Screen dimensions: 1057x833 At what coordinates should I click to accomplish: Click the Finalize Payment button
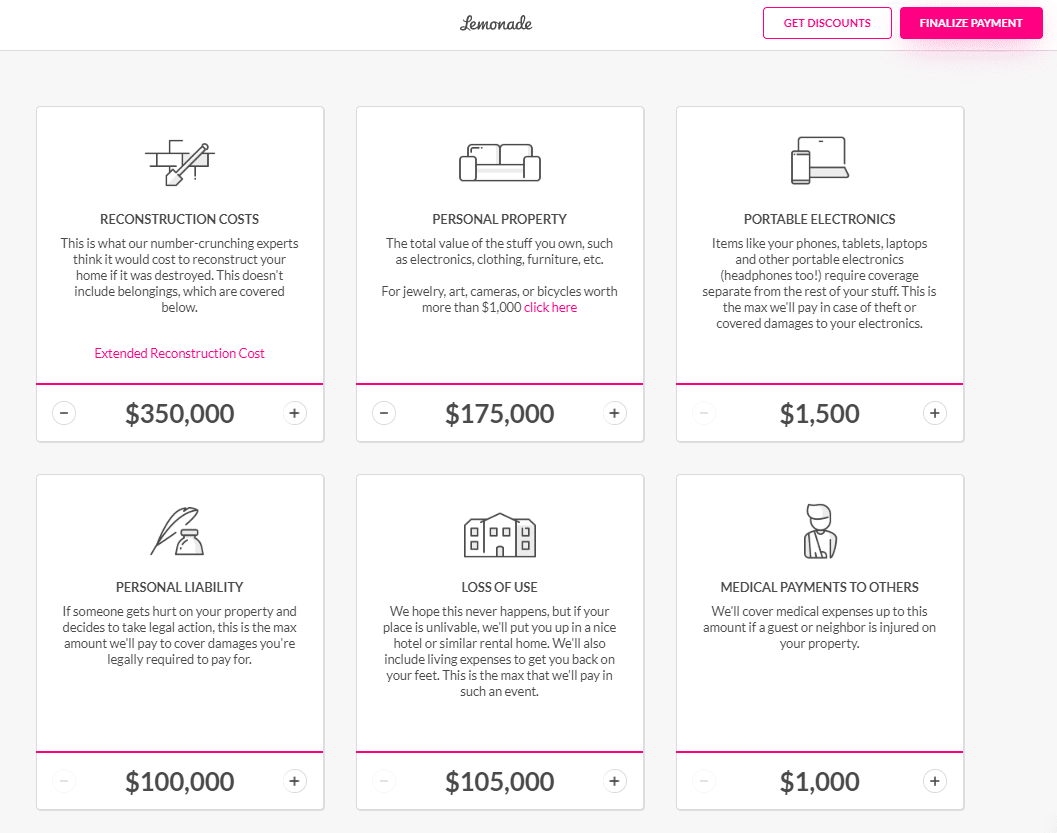click(x=971, y=23)
